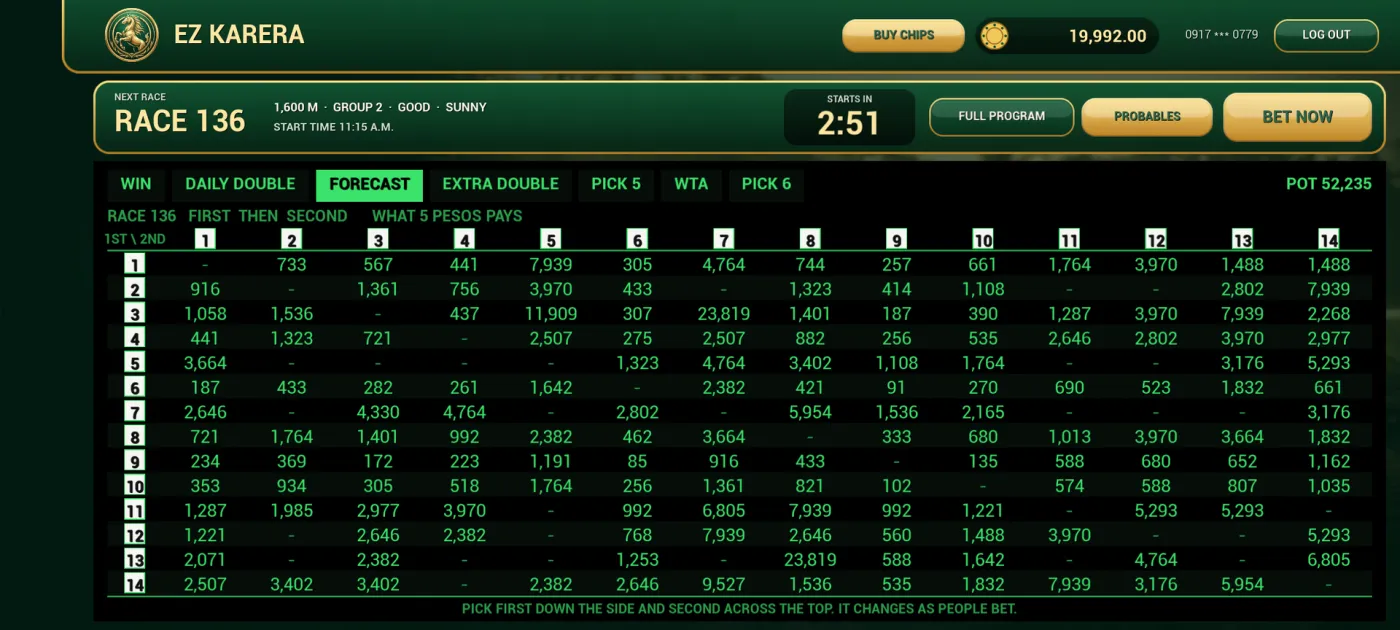This screenshot has height=630, width=1400.
Task: Click the gold chip coin icon
Action: coord(994,36)
